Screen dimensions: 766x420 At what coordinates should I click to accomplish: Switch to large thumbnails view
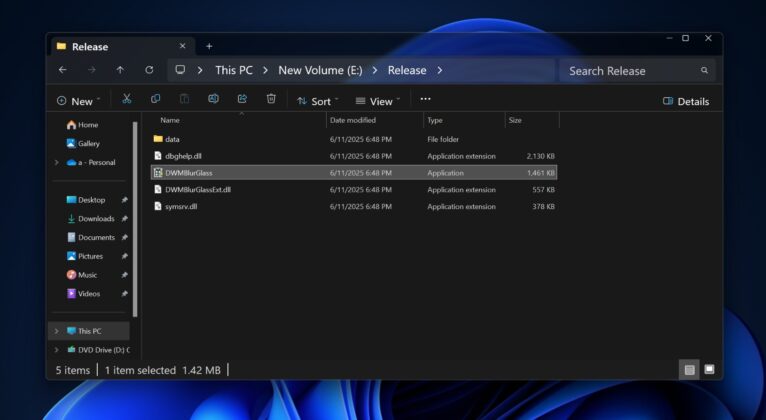click(709, 369)
